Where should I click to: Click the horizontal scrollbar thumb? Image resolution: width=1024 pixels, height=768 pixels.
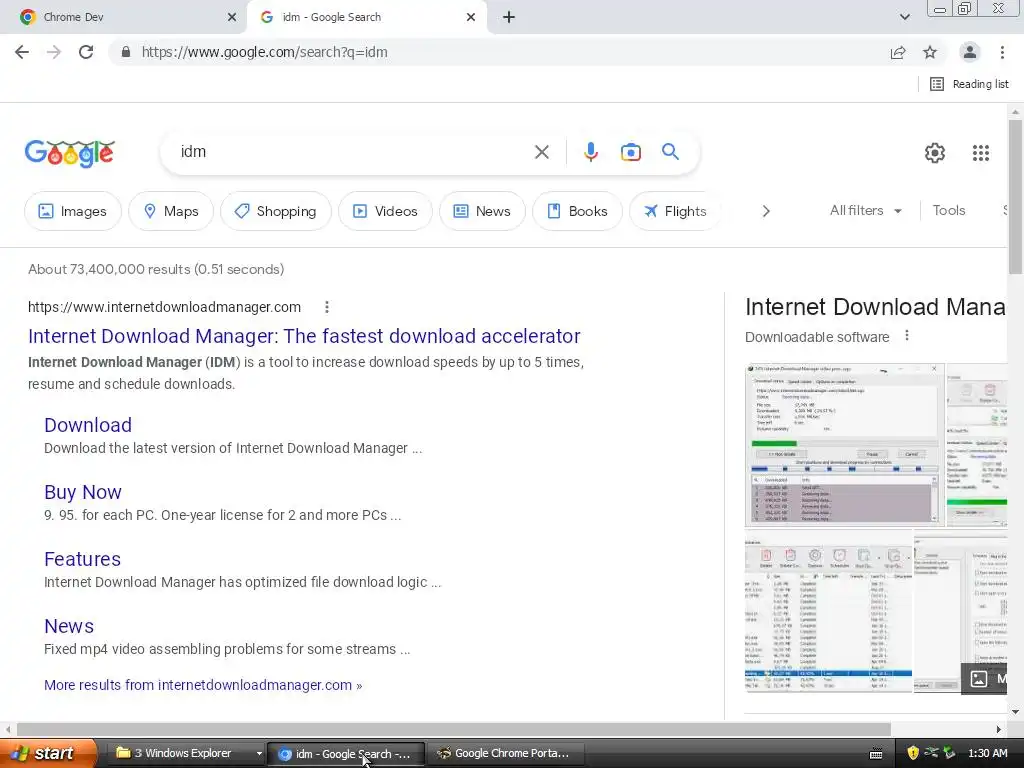click(x=454, y=729)
